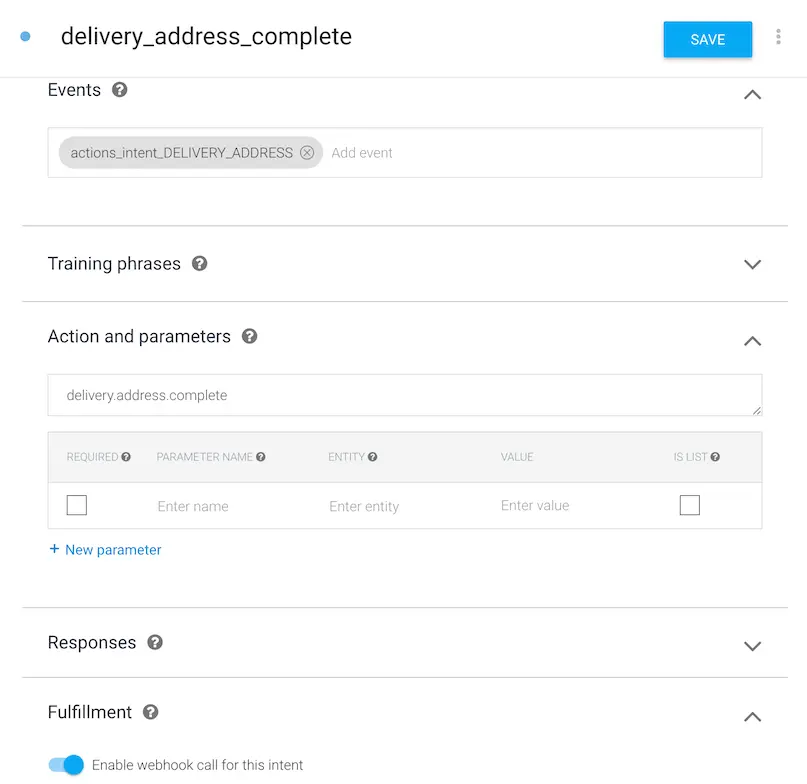807x784 pixels.
Task: Remove the actions_intent_DELIVERY_ADDRESS event chip
Action: pyautogui.click(x=307, y=152)
